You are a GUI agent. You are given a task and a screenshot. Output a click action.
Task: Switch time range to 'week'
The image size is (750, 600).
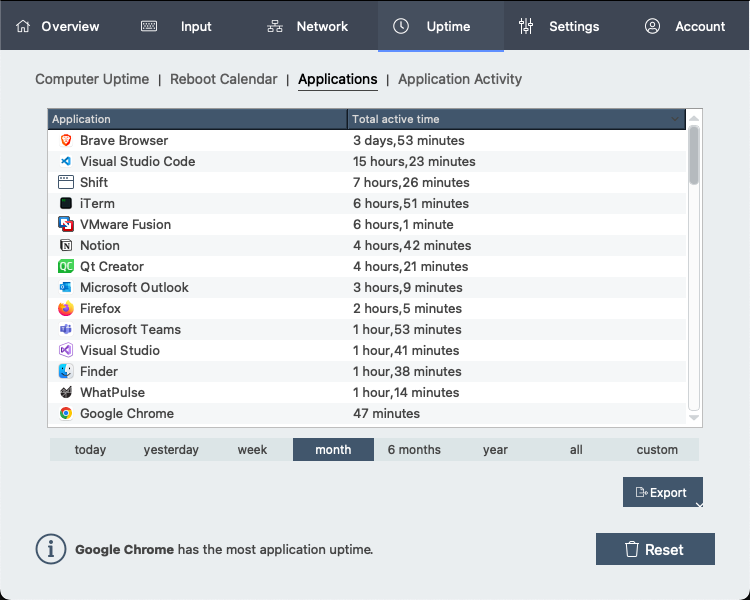(x=252, y=450)
